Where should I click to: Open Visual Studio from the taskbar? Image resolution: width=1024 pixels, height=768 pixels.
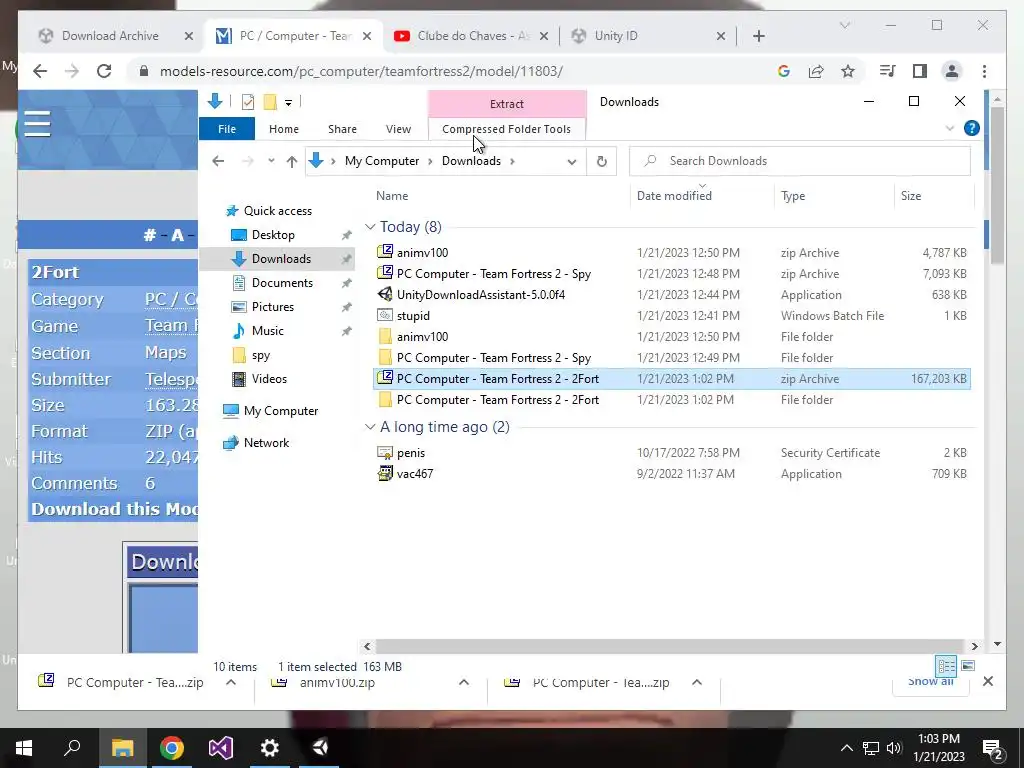click(221, 748)
